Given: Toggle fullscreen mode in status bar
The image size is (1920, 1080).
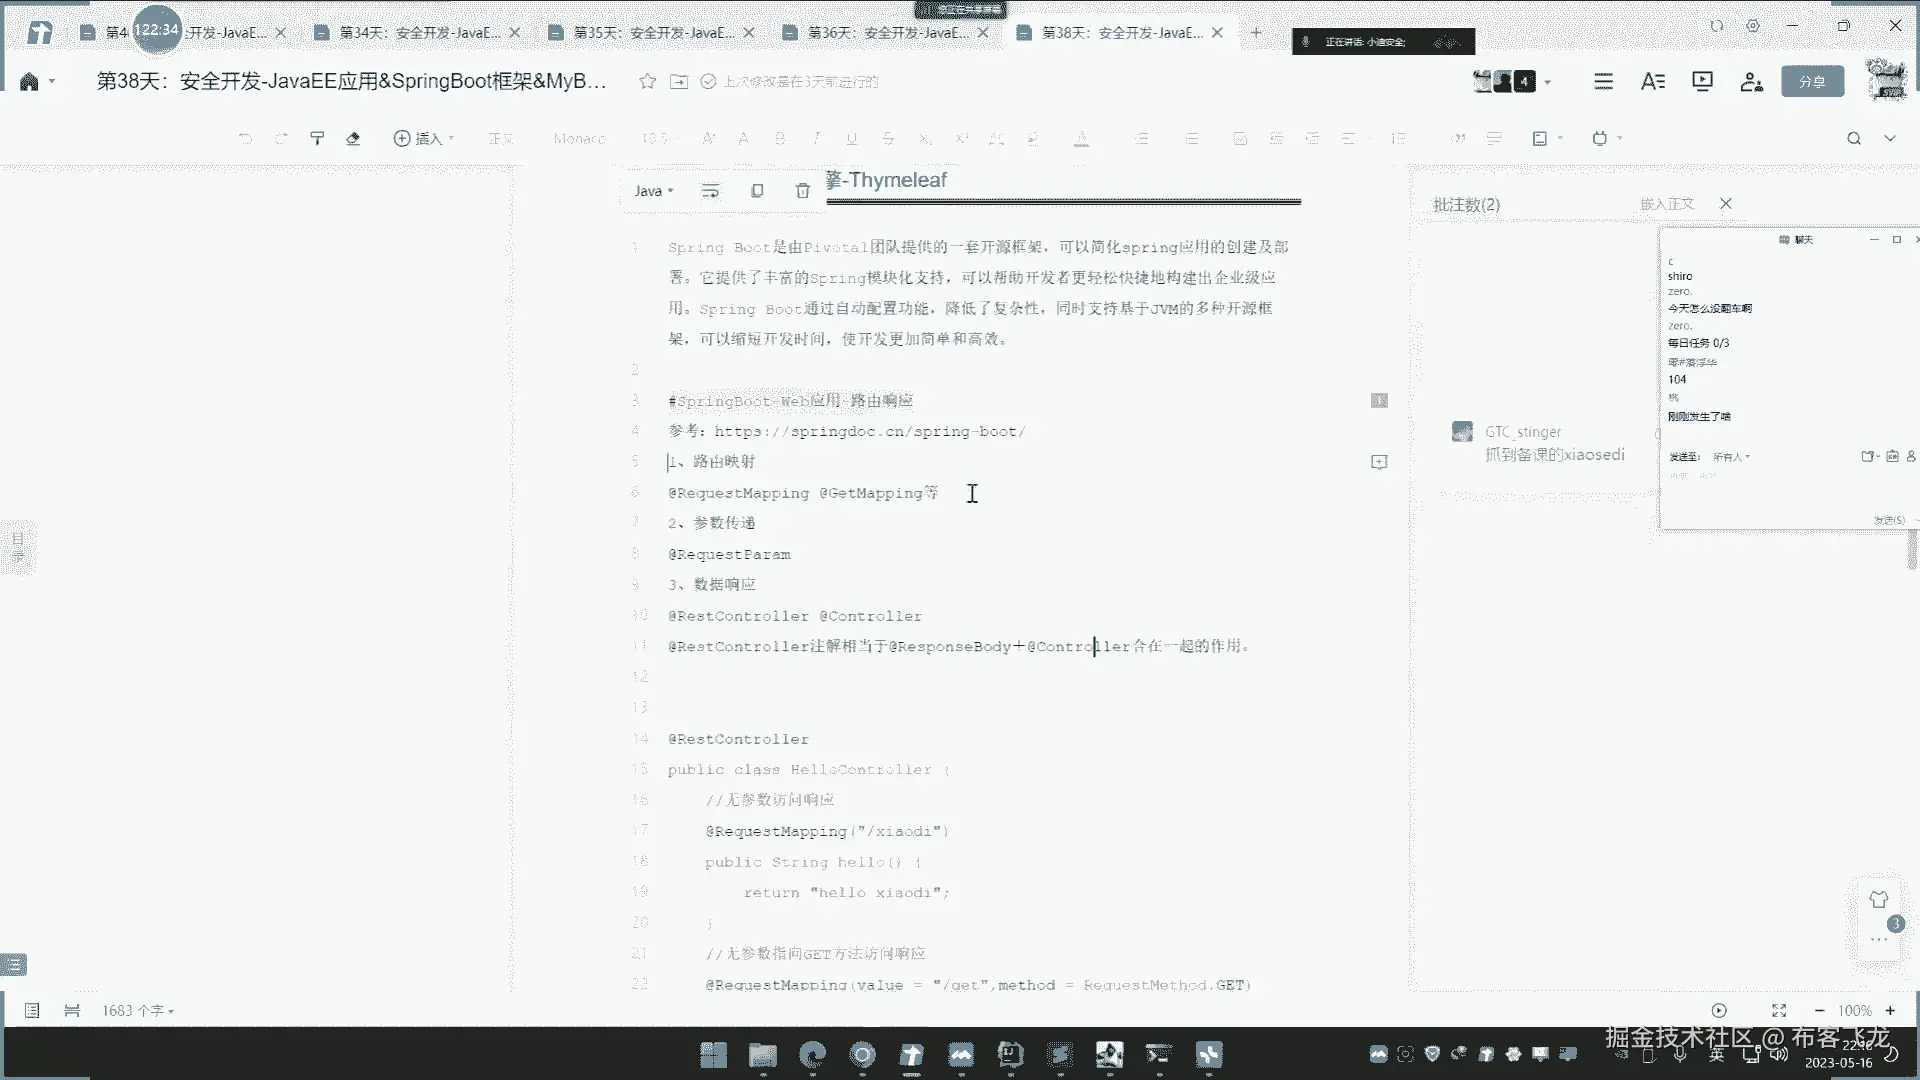Looking at the screenshot, I should [x=1778, y=1011].
